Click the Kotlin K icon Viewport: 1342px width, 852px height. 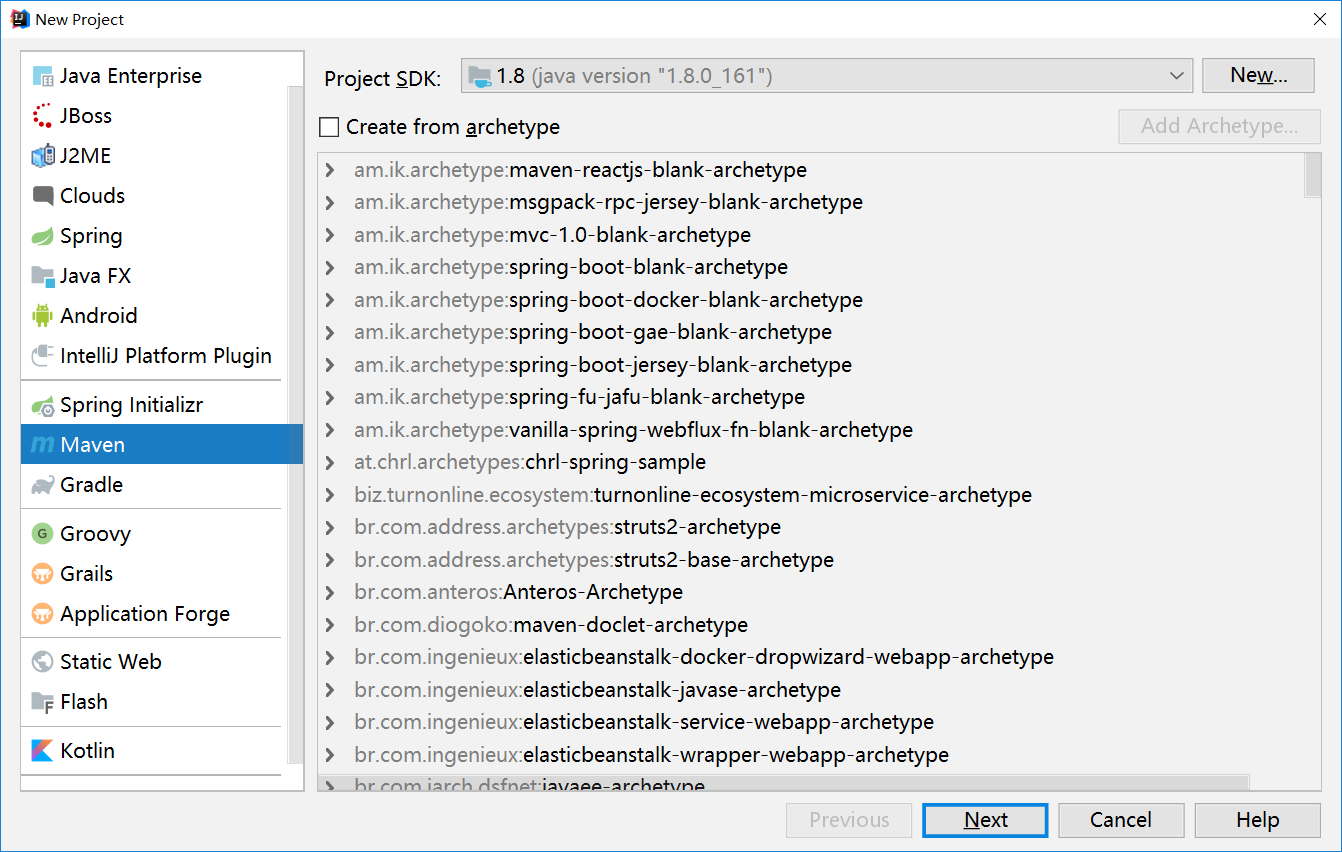tap(43, 751)
